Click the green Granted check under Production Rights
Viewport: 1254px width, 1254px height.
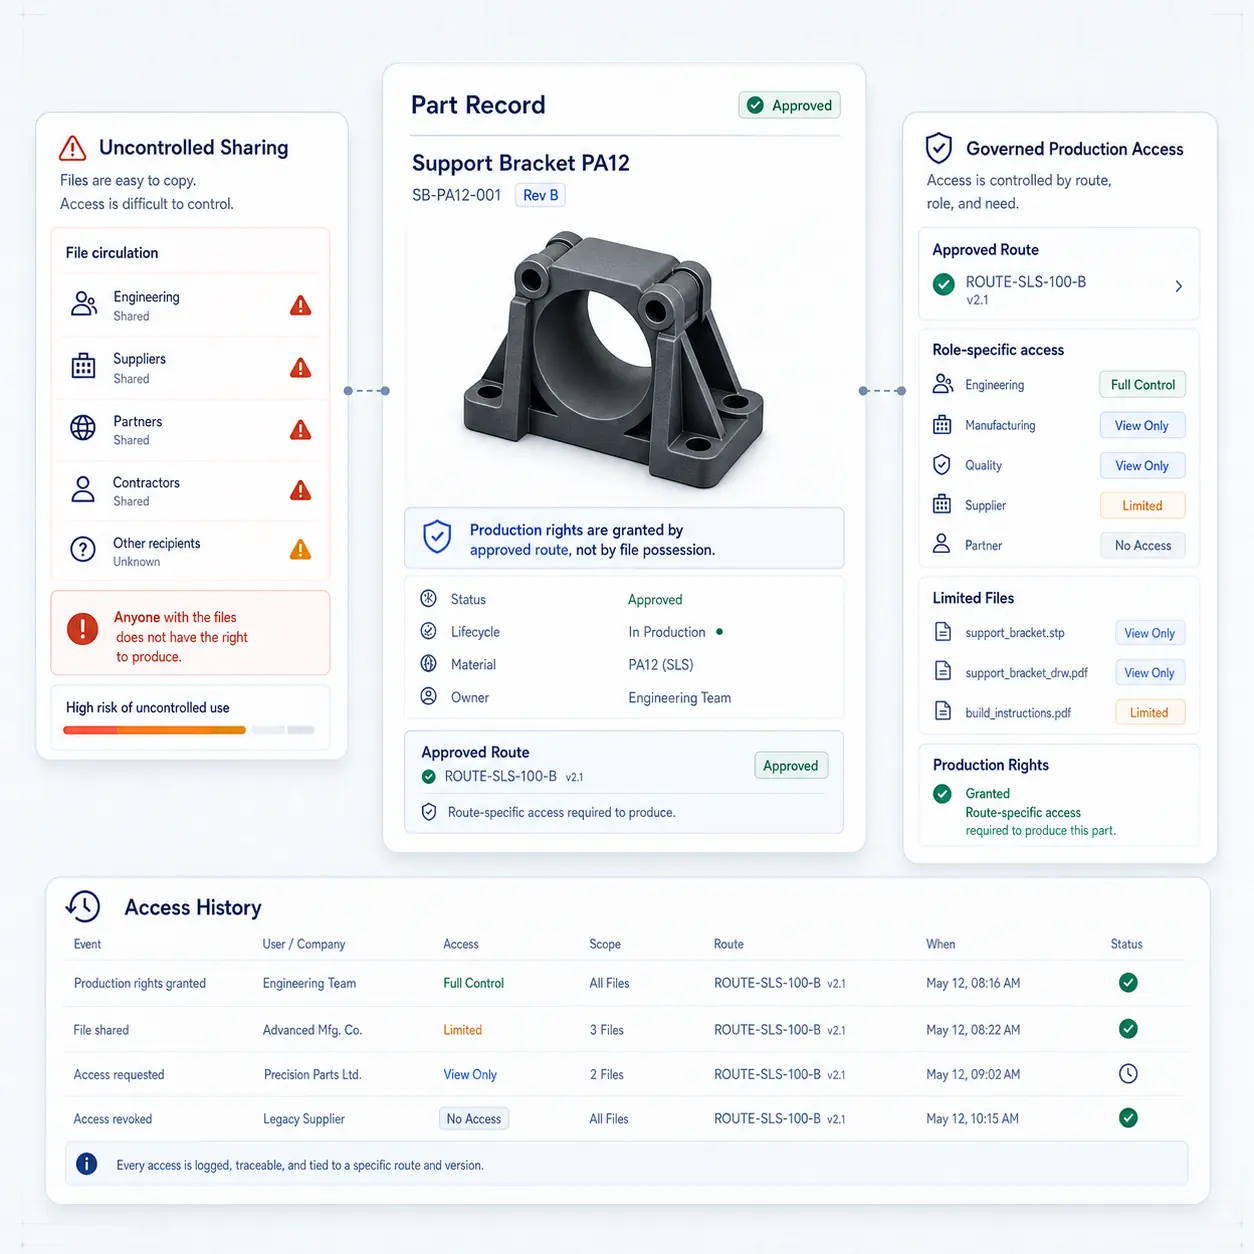tap(942, 794)
